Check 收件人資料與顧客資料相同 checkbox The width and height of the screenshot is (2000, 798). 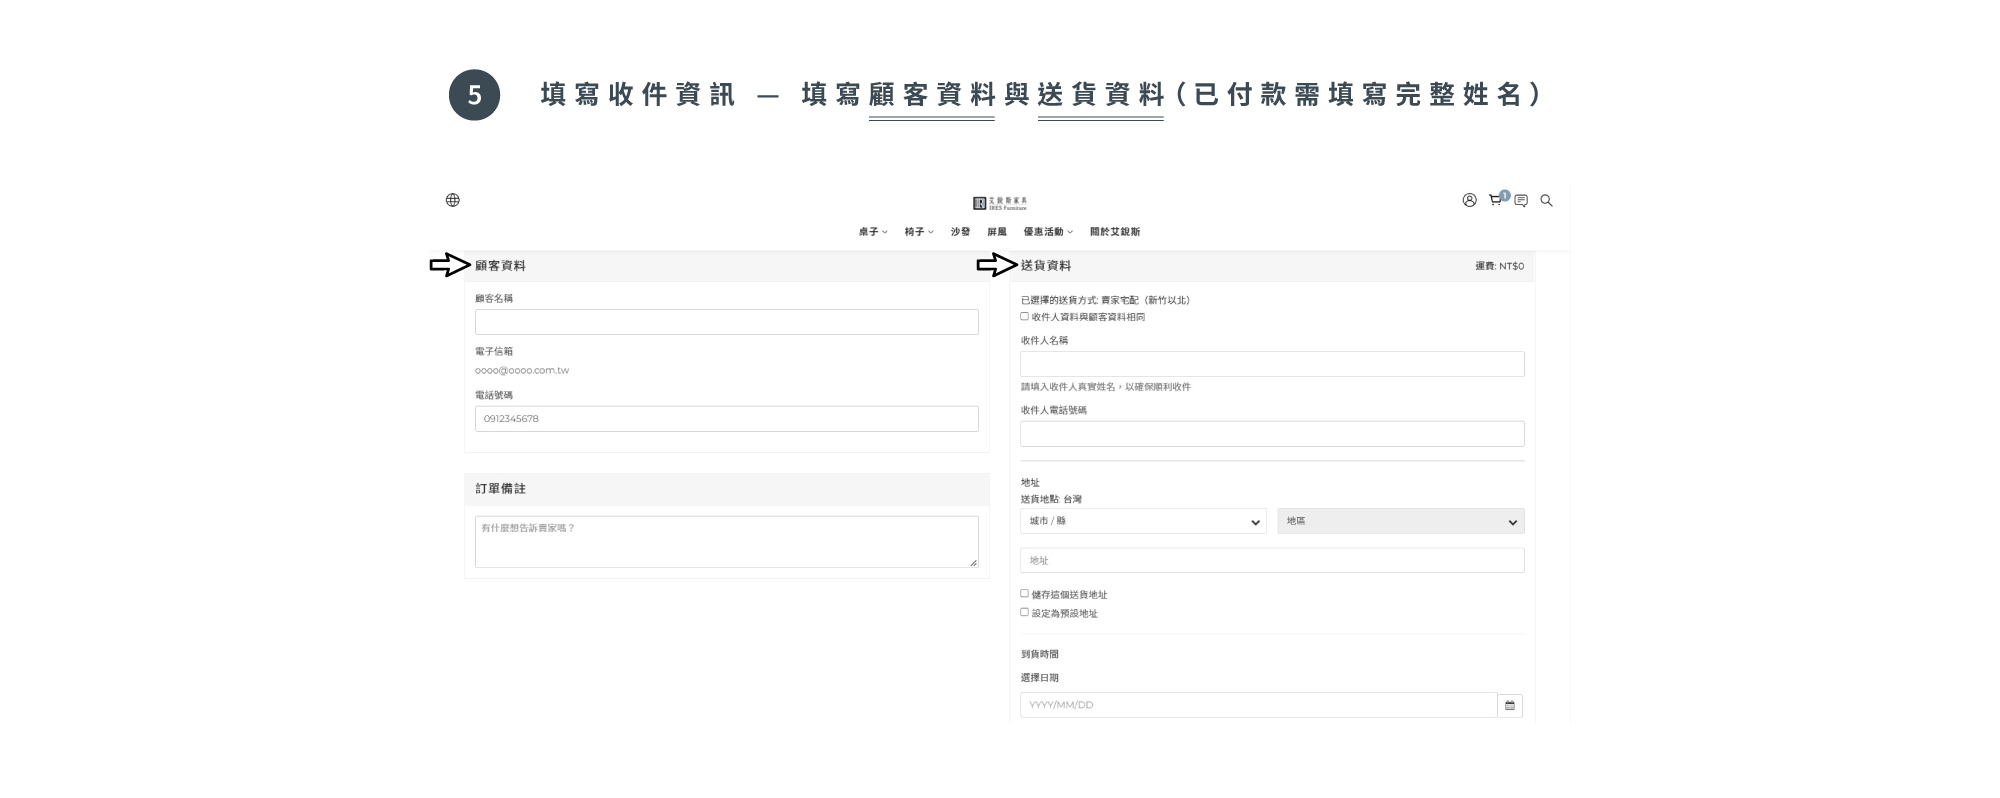(1024, 317)
